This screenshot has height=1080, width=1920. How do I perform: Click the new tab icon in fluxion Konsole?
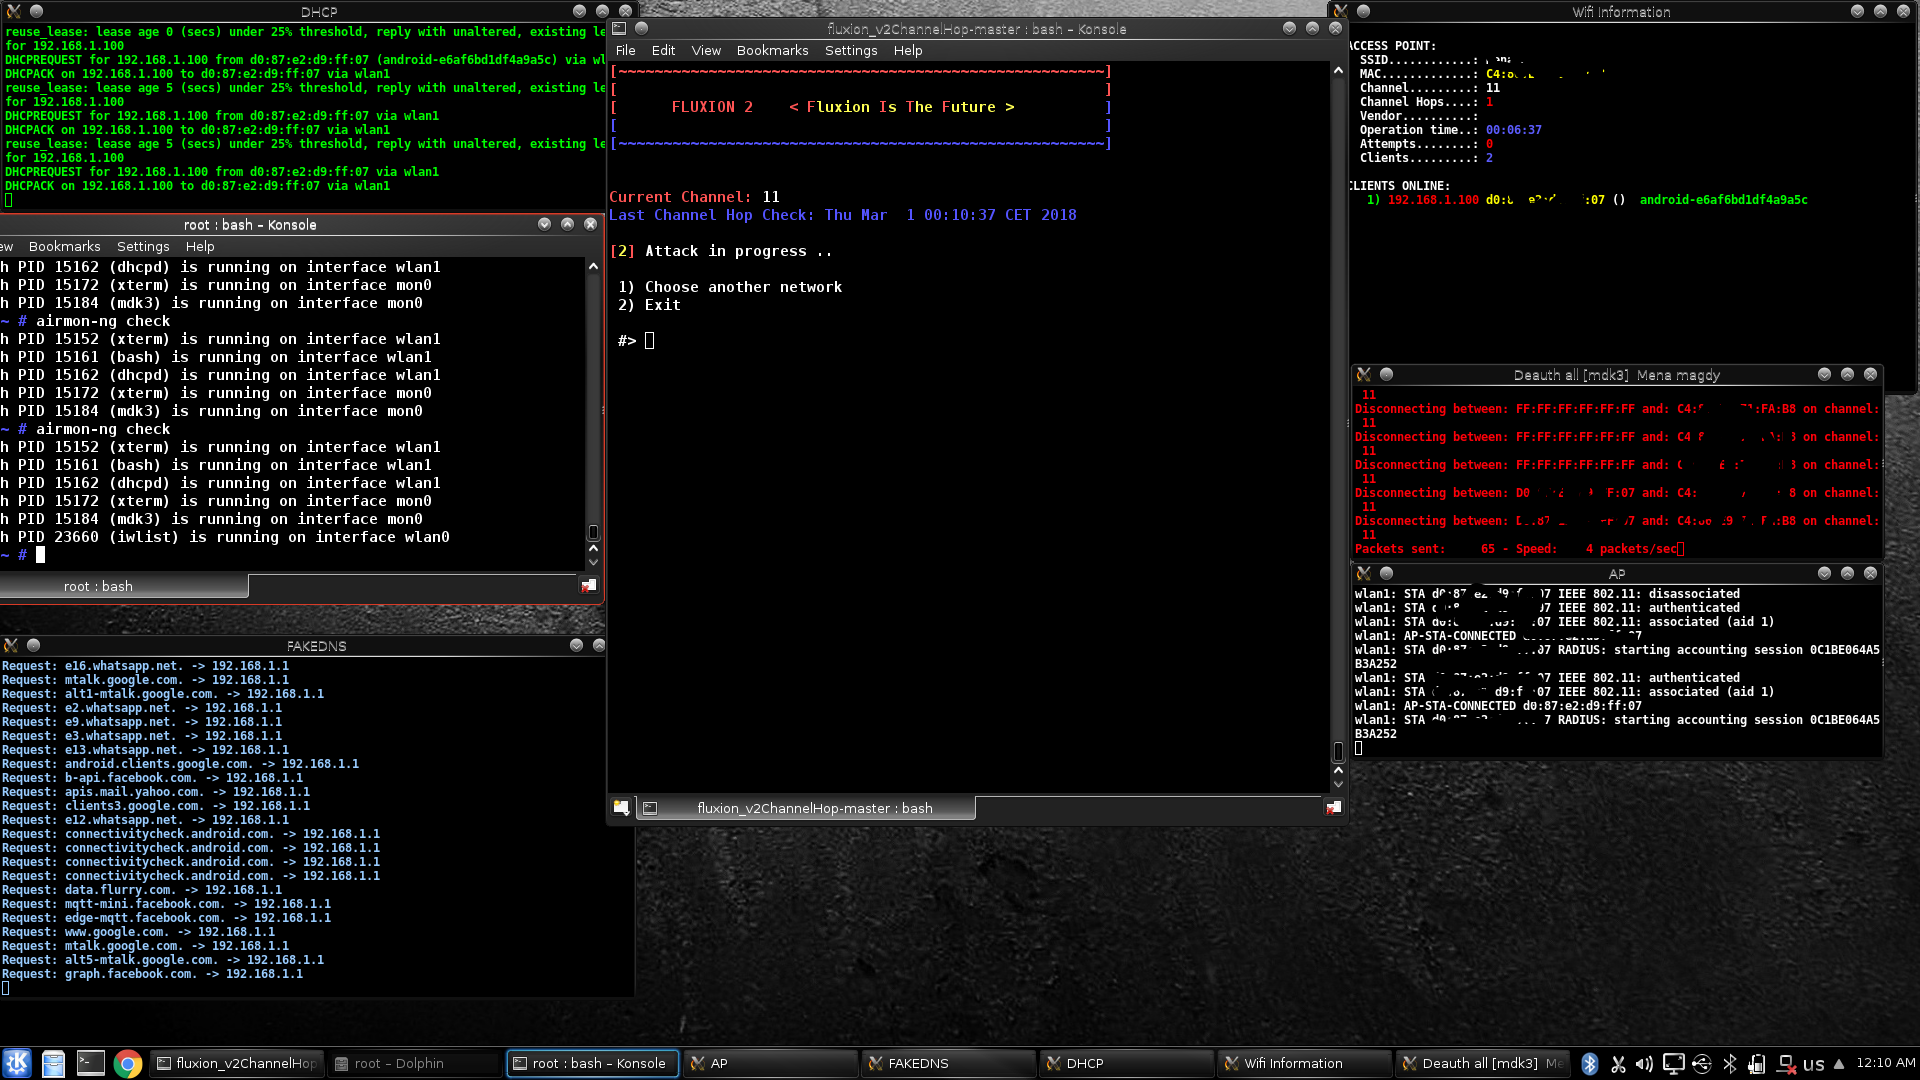[621, 808]
